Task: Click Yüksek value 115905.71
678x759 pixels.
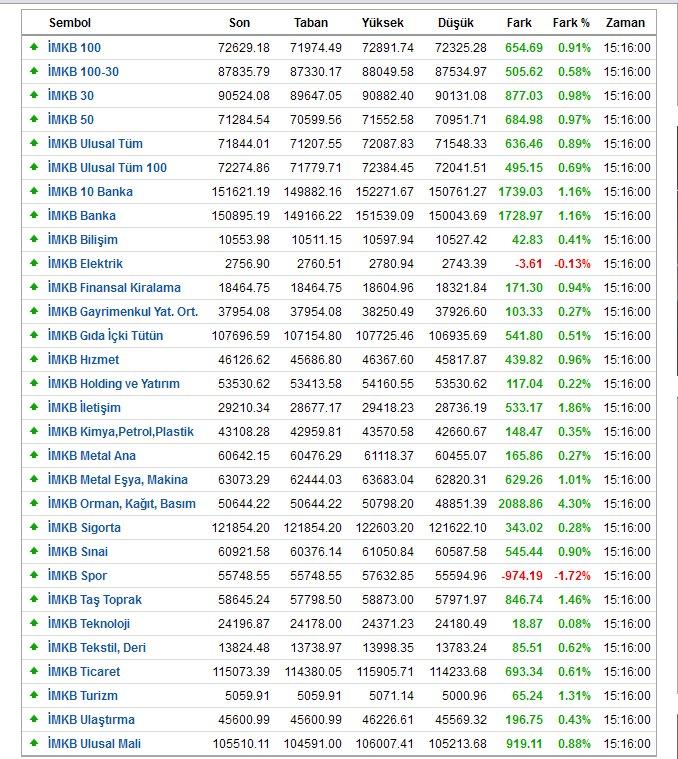Action: coord(385,671)
